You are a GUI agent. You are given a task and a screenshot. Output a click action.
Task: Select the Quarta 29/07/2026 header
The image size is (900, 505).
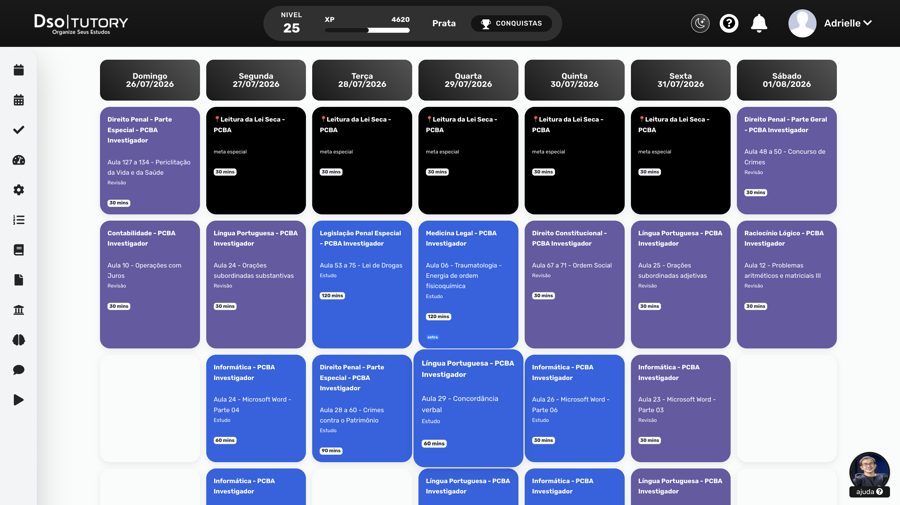click(x=468, y=80)
